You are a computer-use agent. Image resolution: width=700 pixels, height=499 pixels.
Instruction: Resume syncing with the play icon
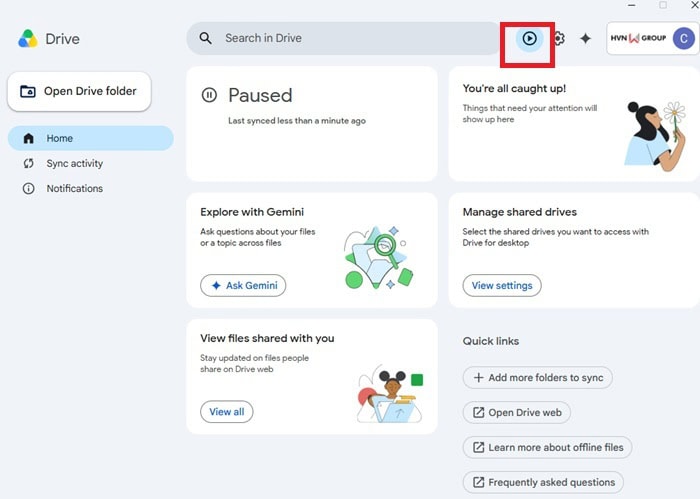coord(529,38)
